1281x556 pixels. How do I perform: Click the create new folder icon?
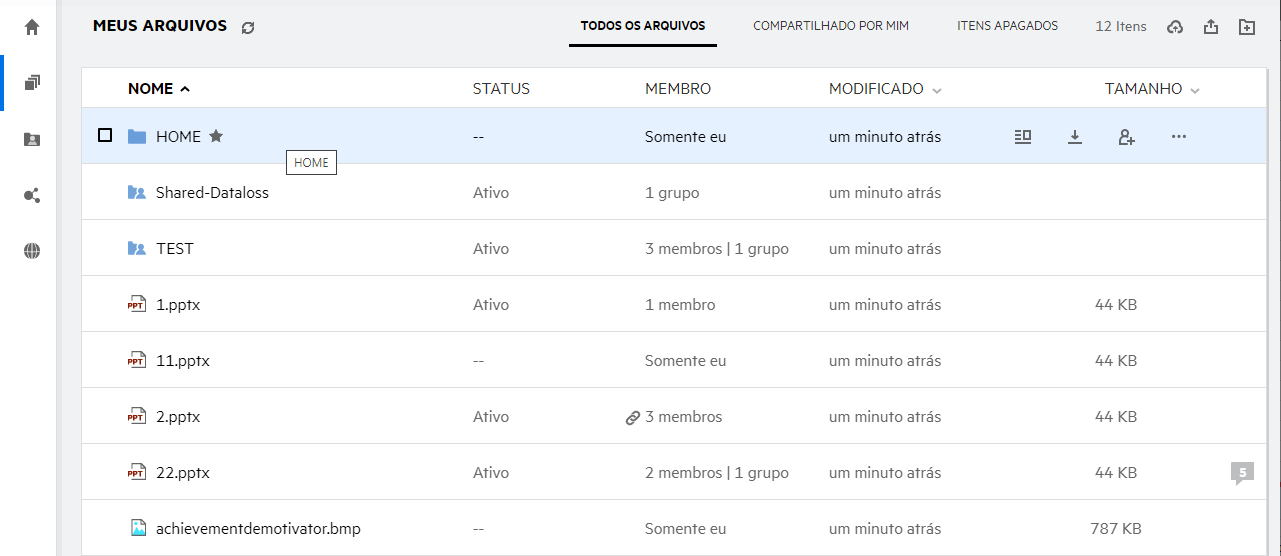point(1246,27)
